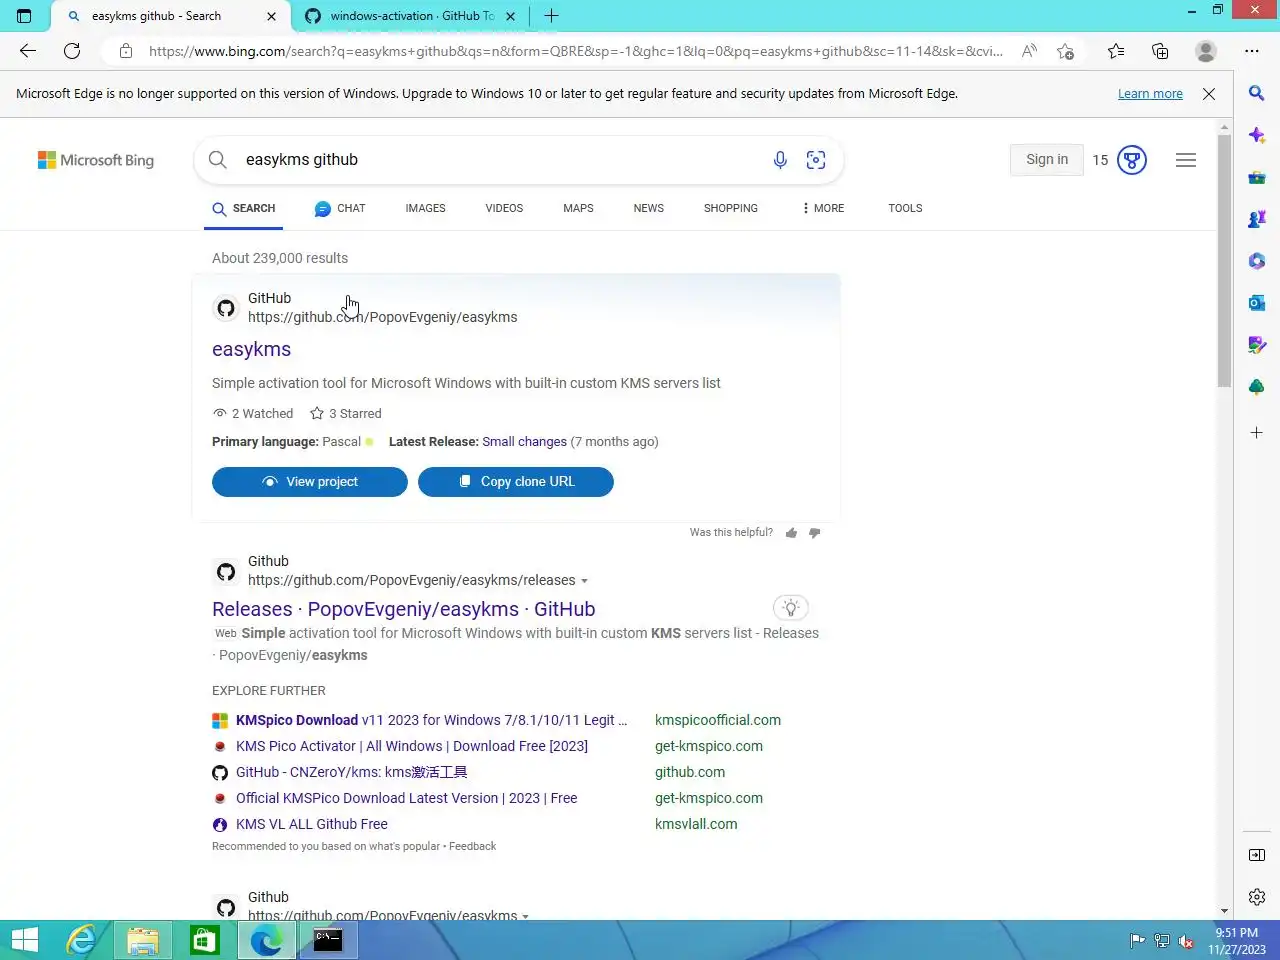1280x960 pixels.
Task: Open TOOLS search options
Action: 905,208
